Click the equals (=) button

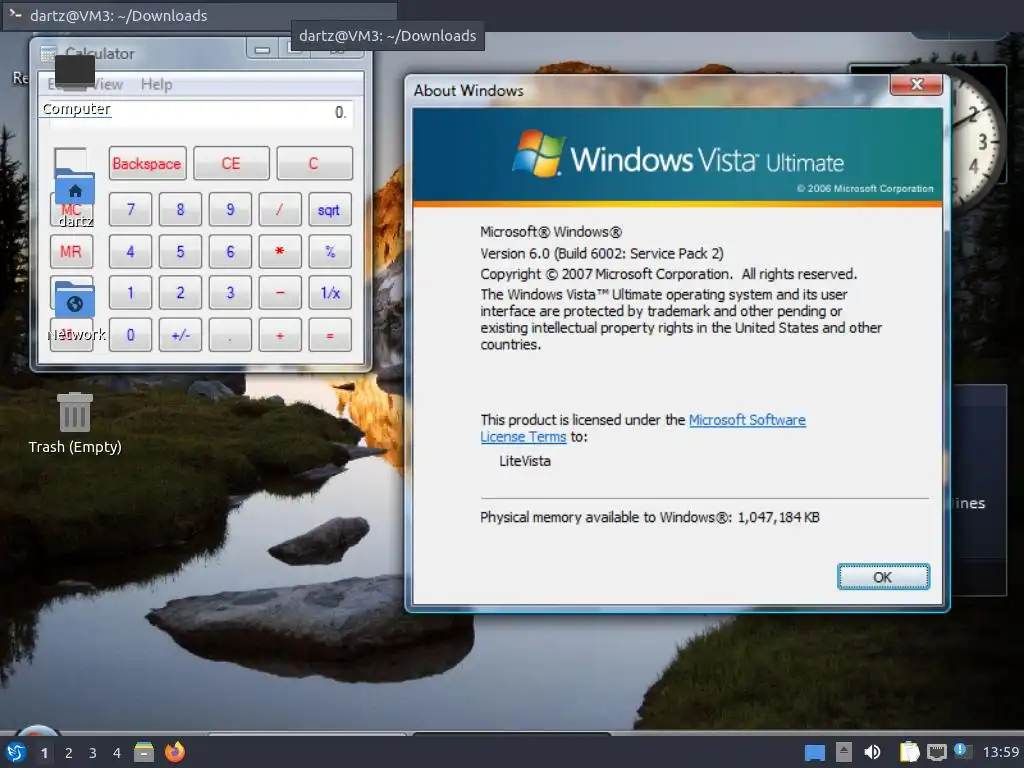[x=330, y=335]
